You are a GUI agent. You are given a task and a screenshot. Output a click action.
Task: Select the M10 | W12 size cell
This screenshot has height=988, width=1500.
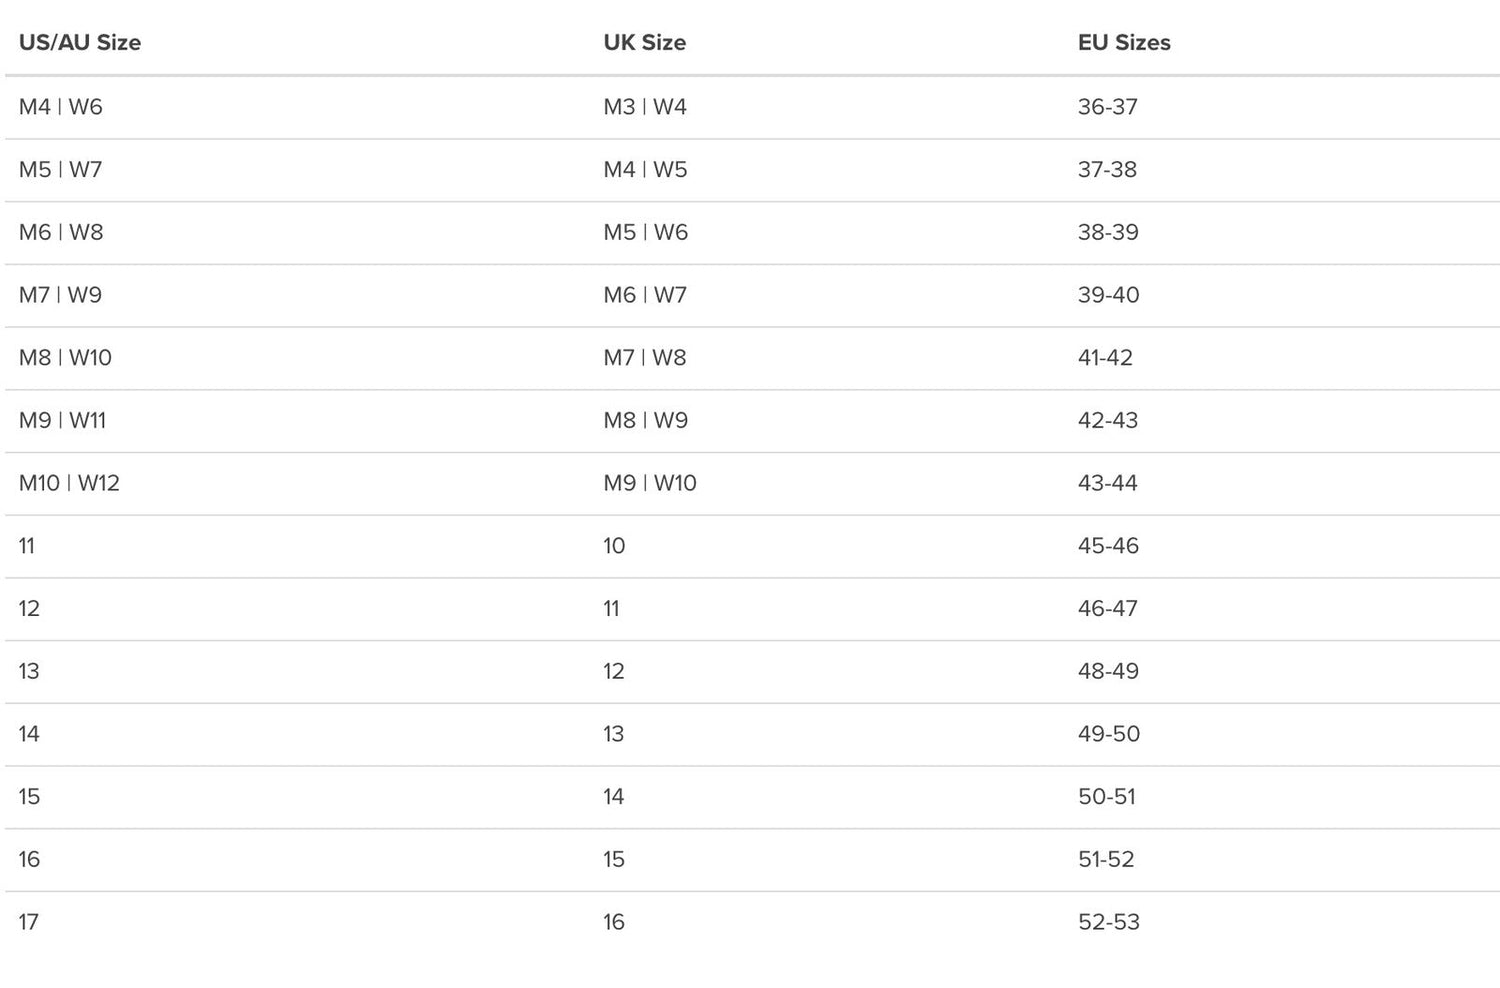69,484
